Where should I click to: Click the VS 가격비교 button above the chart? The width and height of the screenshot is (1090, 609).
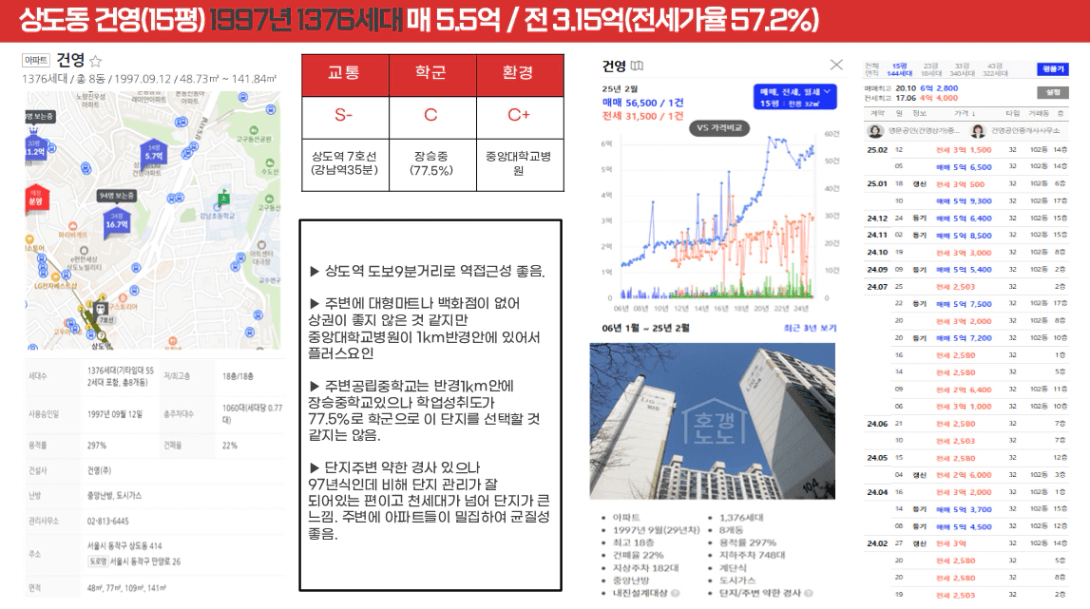click(719, 128)
